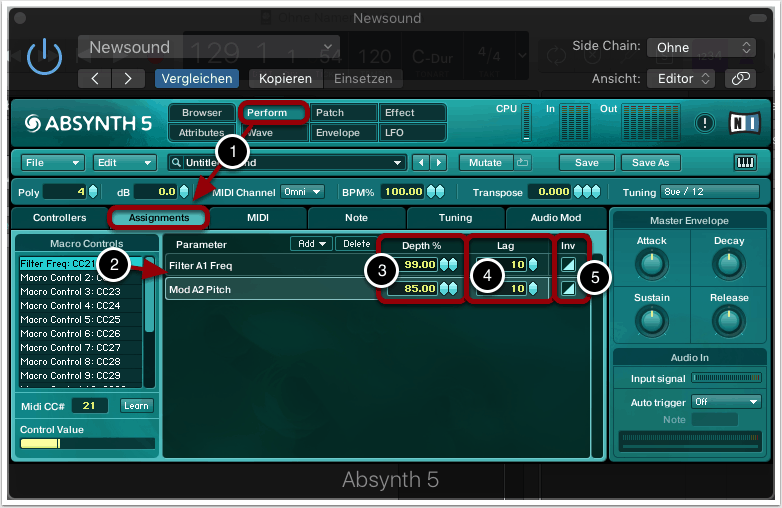782x508 pixels.
Task: Expand the Auto trigger dropdown
Action: (x=726, y=401)
